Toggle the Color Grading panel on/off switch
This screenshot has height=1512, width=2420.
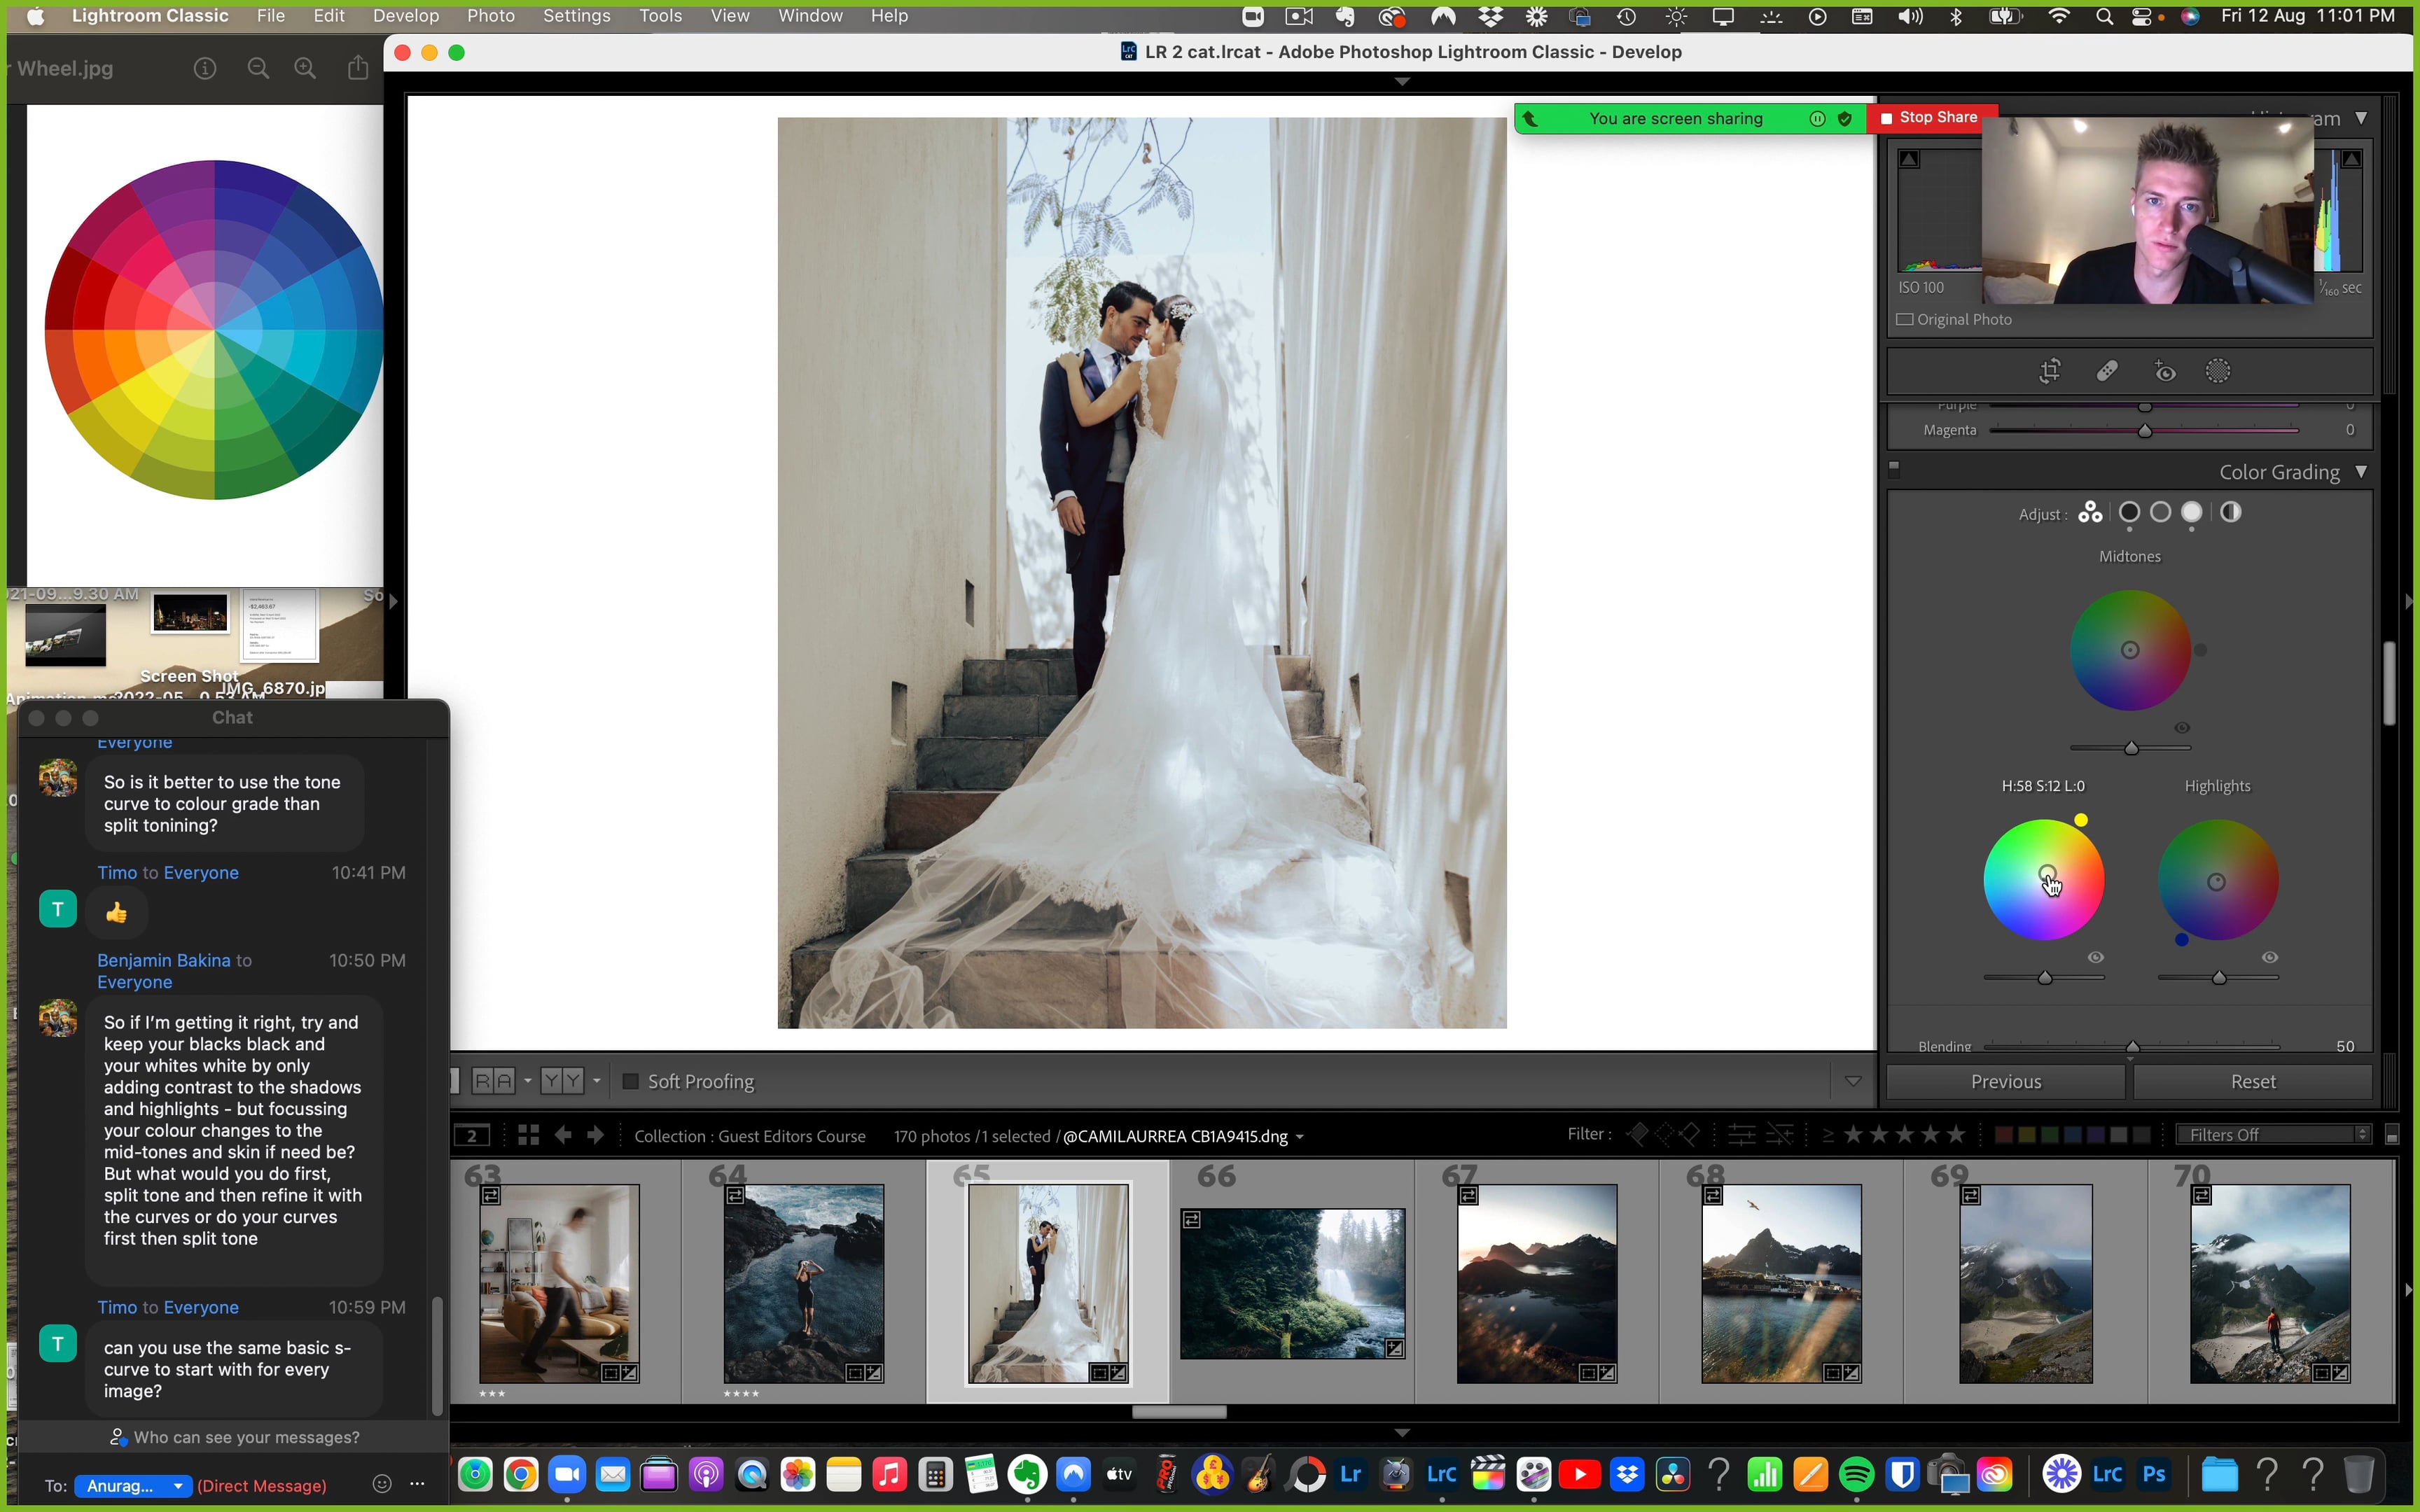[1894, 468]
